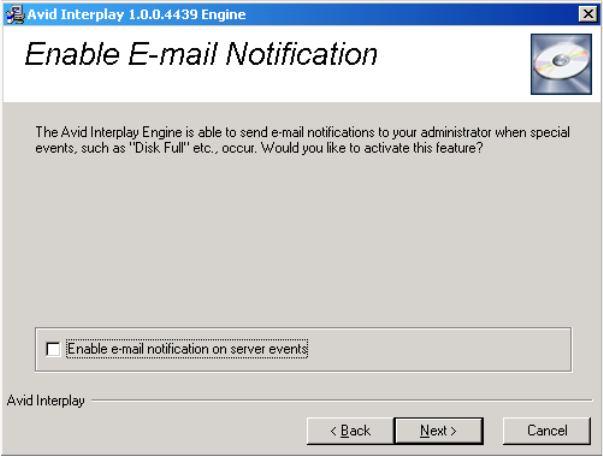
Task: Click the 'Enable e-mail notification on server events' label
Action: 187,349
